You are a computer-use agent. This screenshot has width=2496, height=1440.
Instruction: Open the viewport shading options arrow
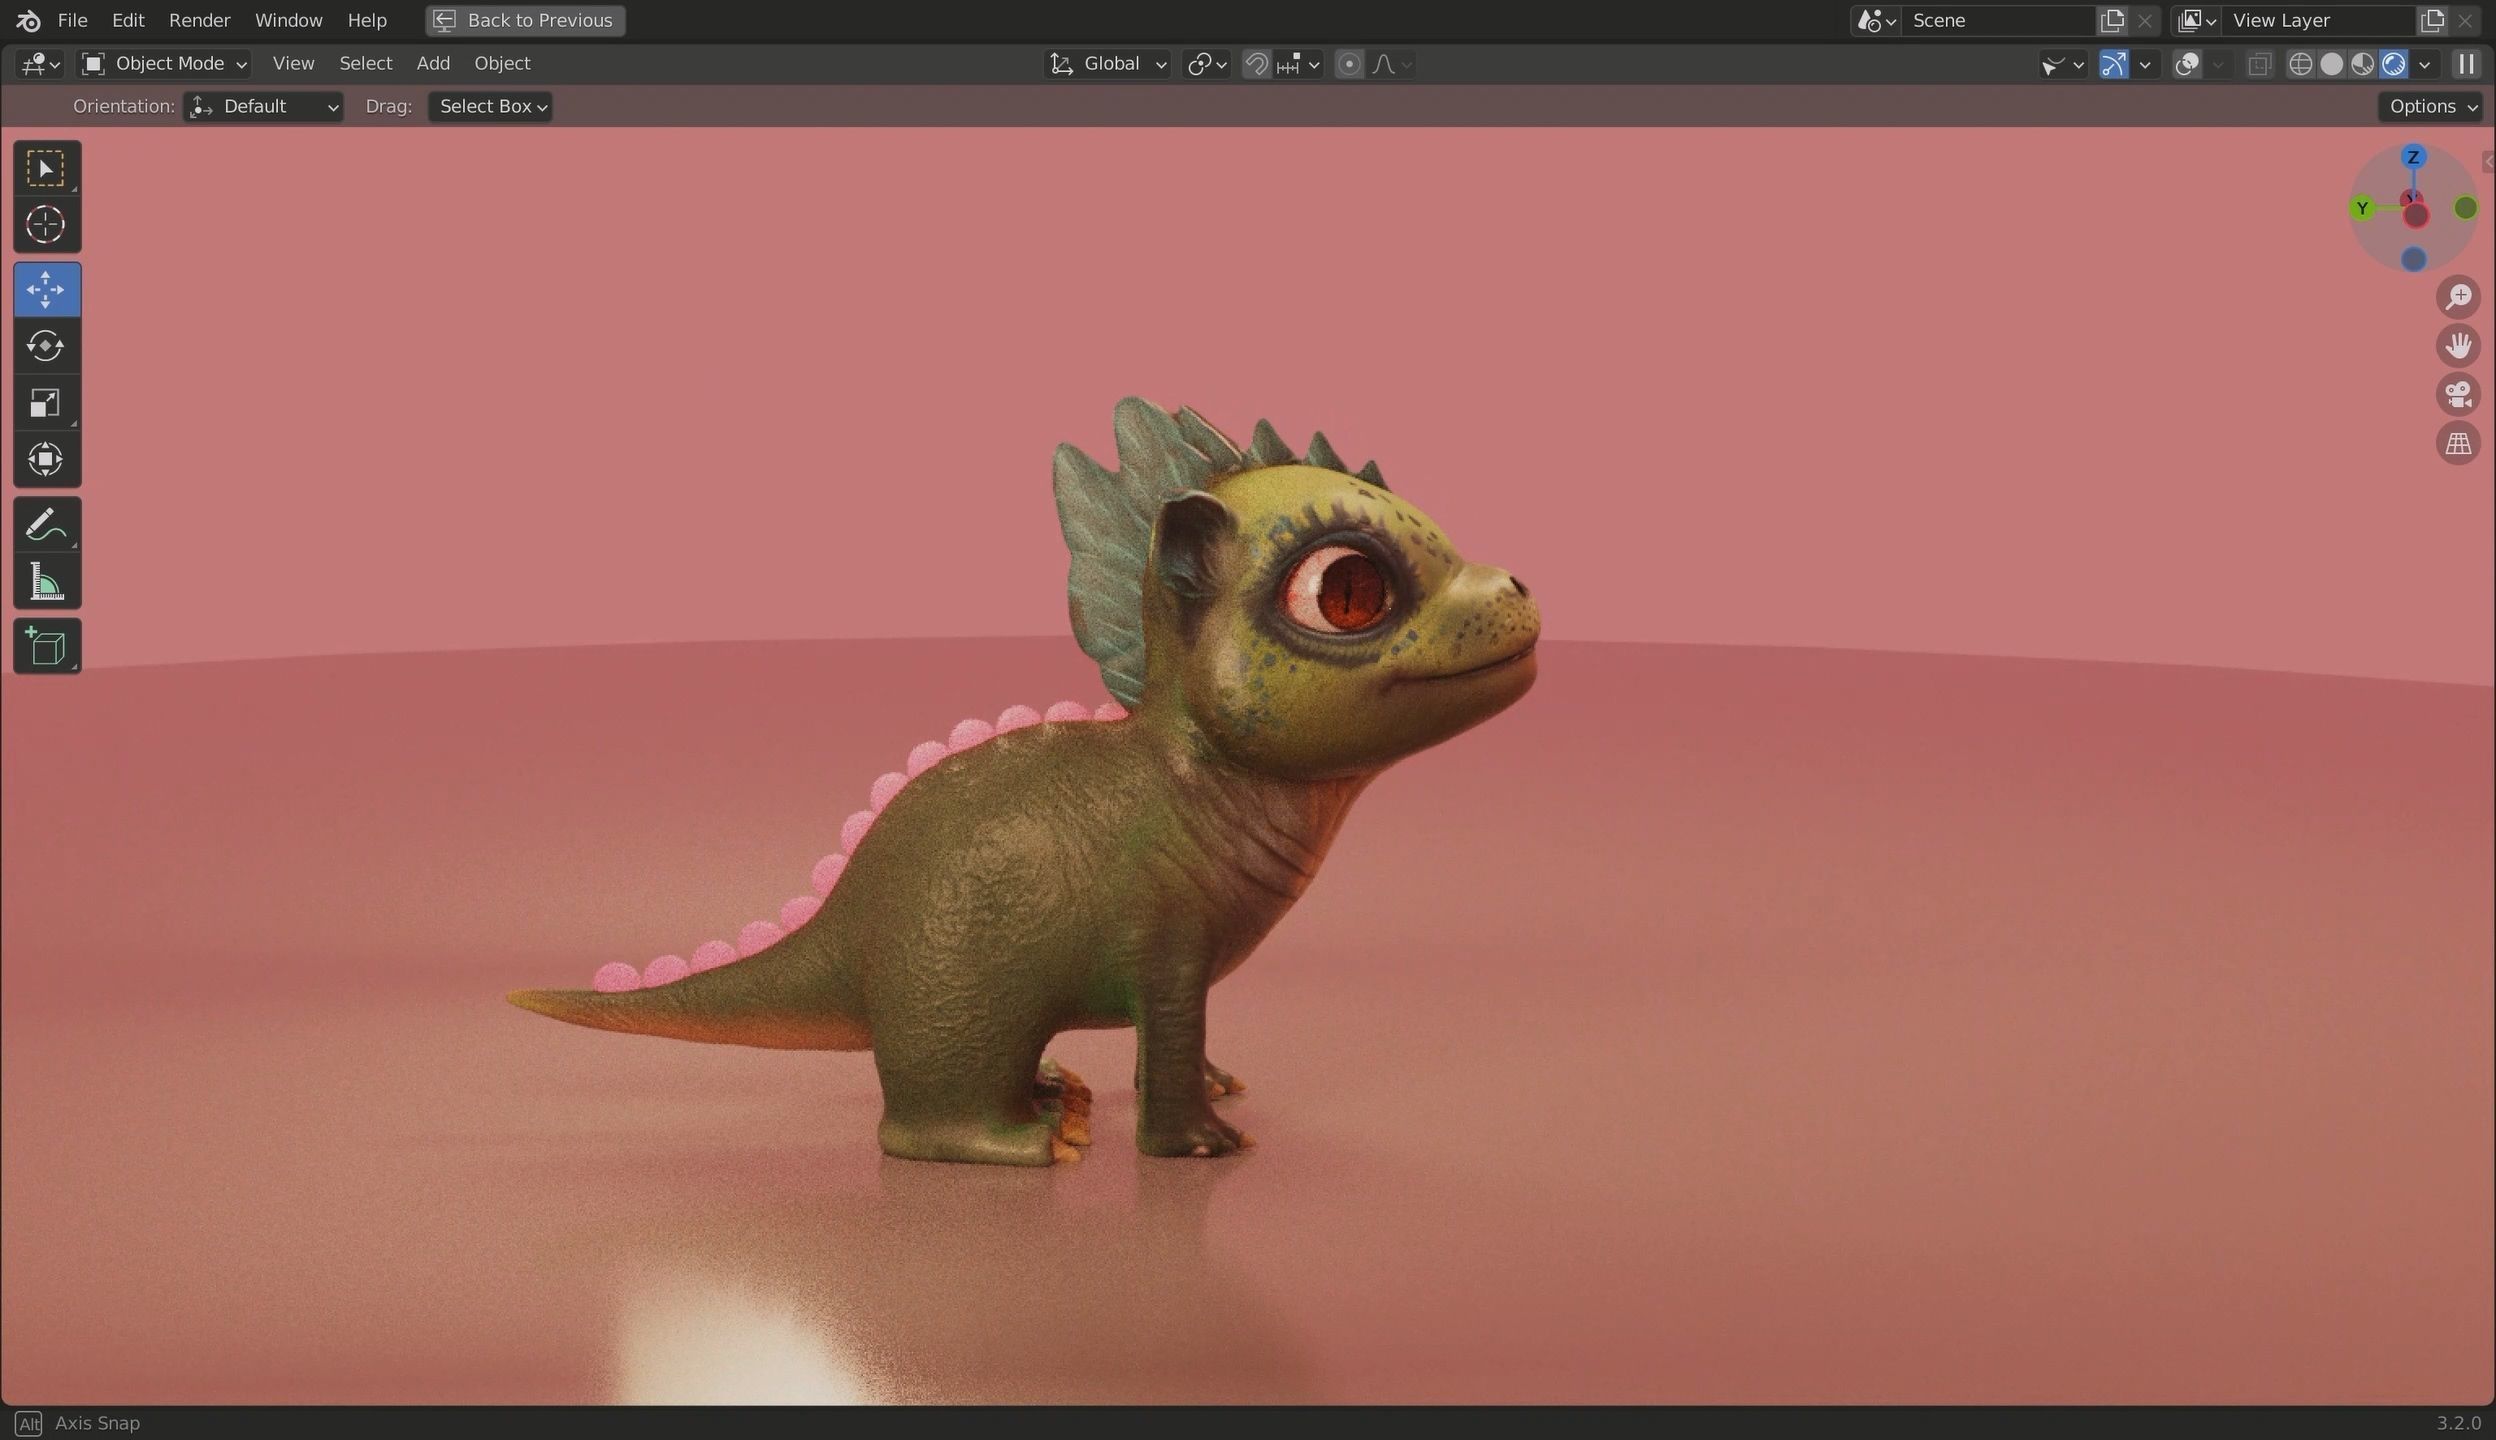click(x=2424, y=64)
